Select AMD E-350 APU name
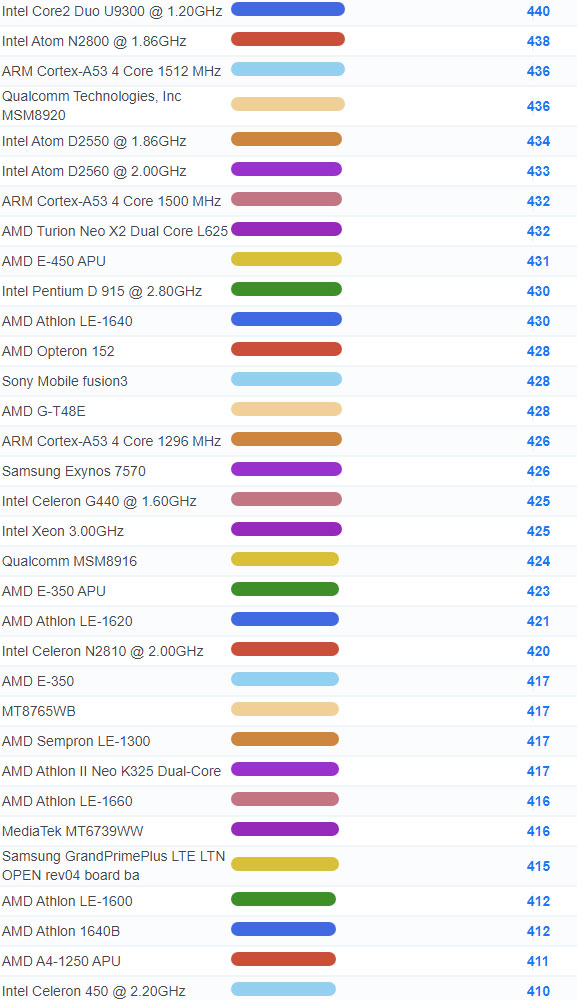Screen dimensions: 577x1000 pos(54,591)
